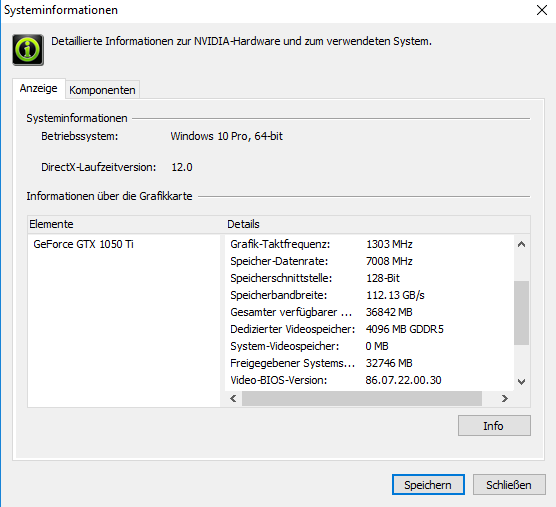This screenshot has width=556, height=507.
Task: Click the horizontal scroll right arrow
Action: click(x=505, y=399)
